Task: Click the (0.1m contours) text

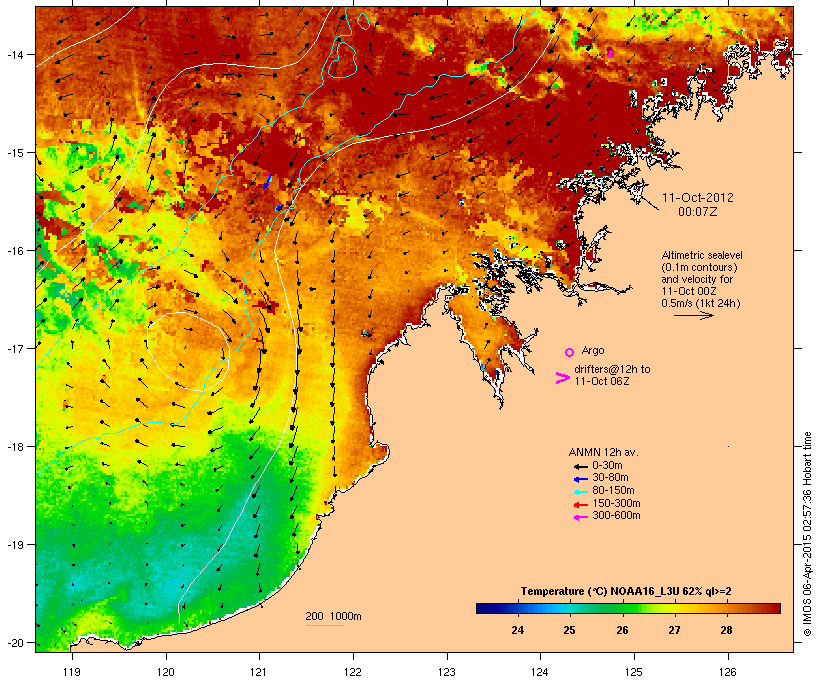Action: [699, 267]
